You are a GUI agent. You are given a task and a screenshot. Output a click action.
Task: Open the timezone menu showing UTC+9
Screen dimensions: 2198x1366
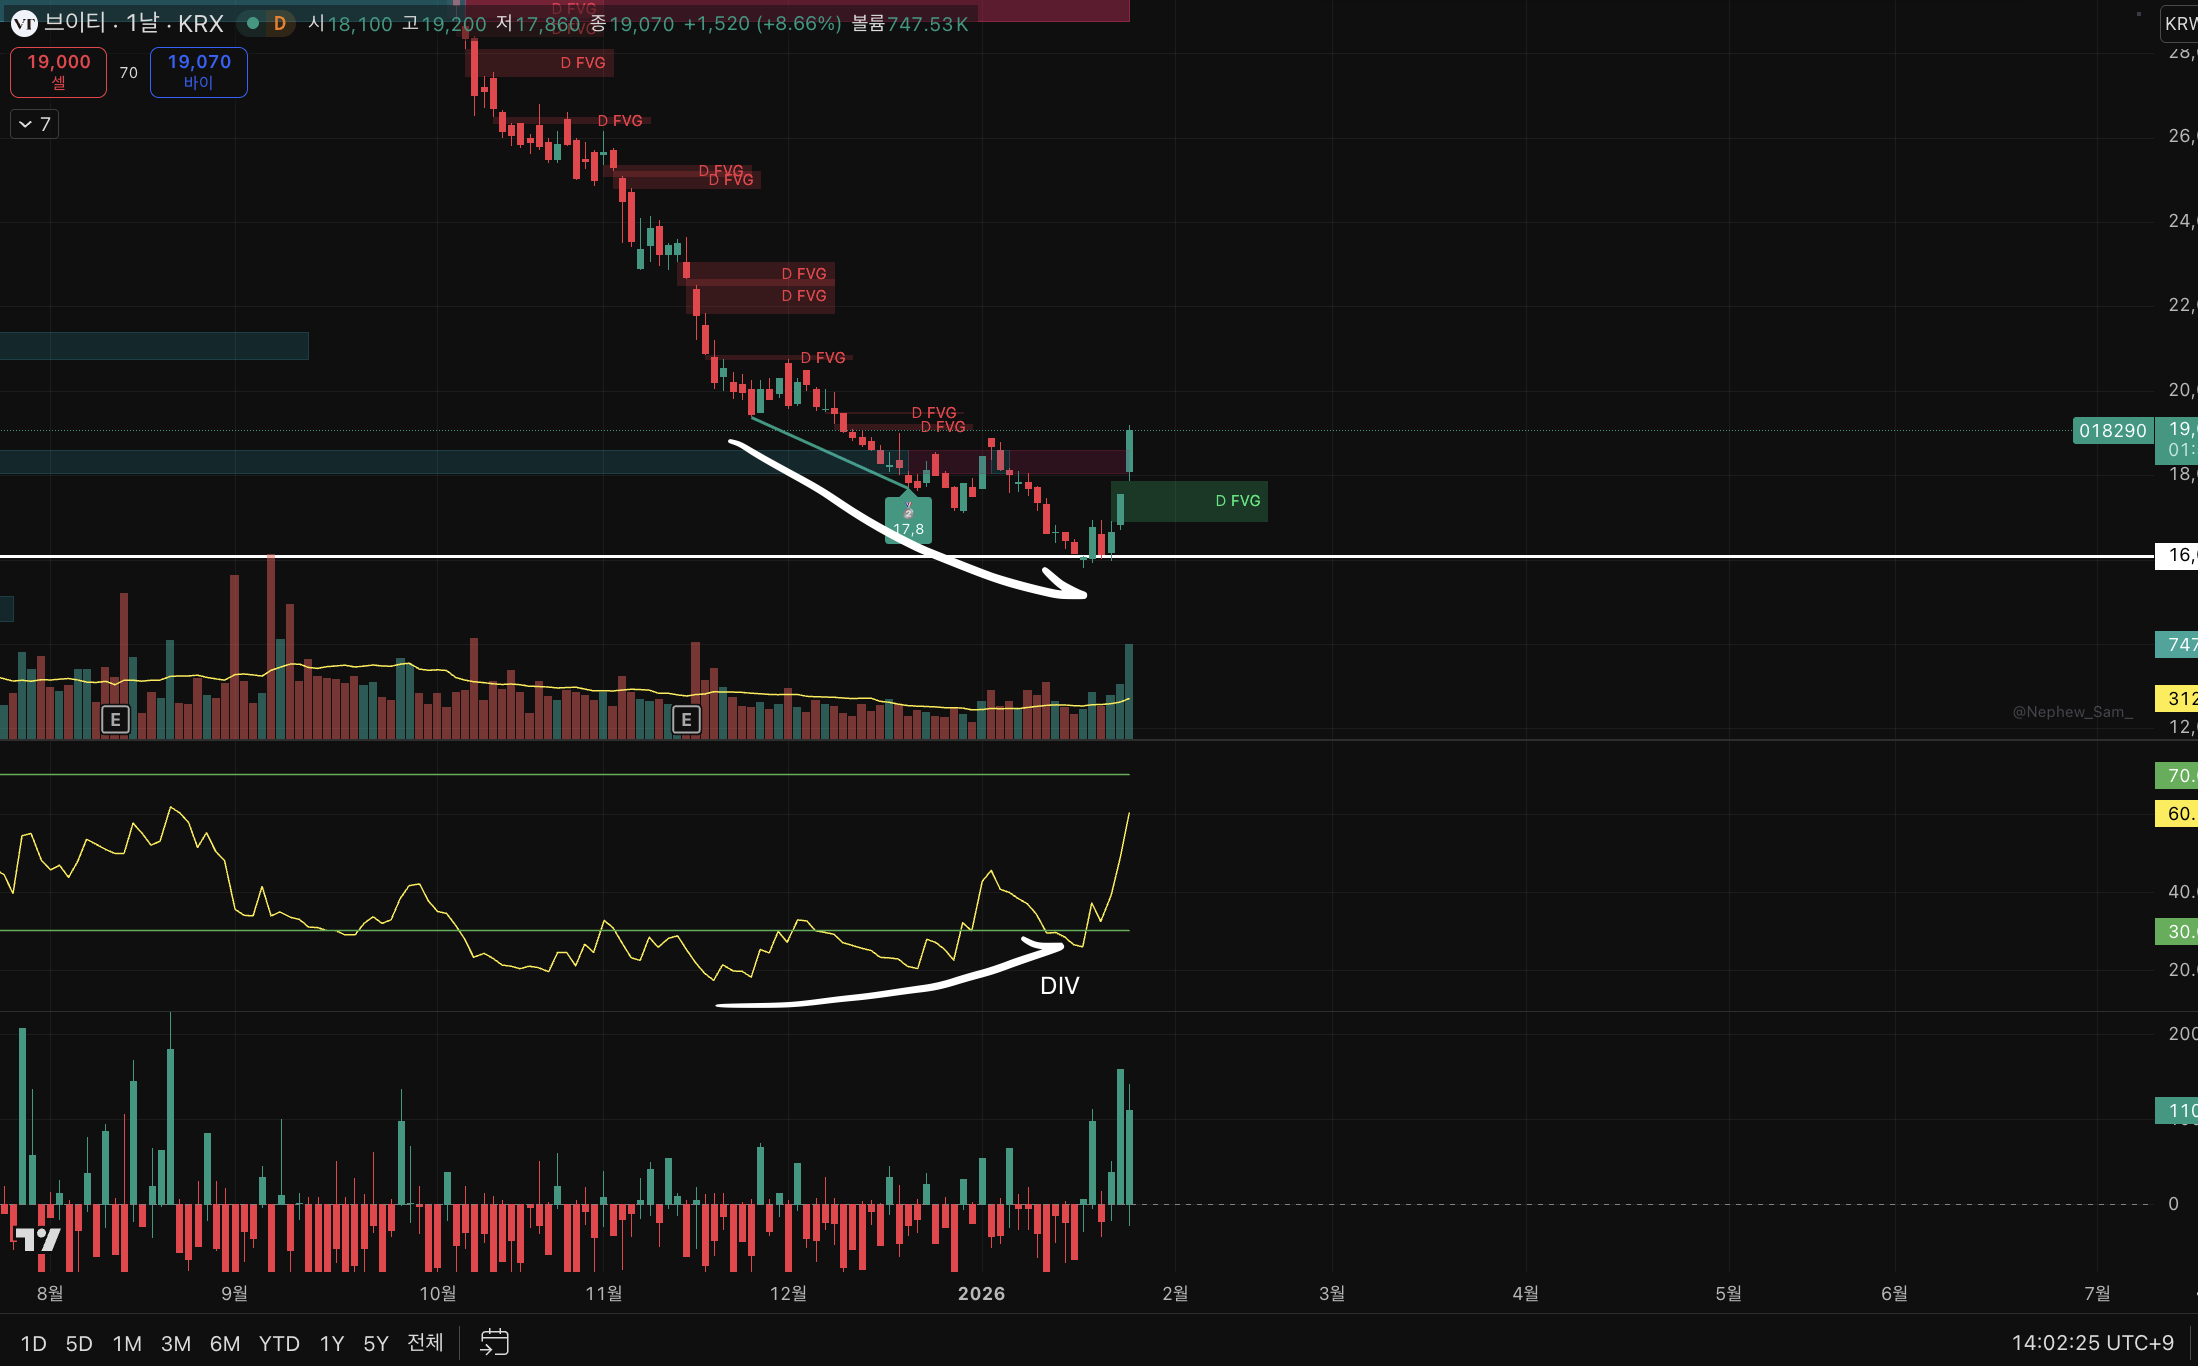click(2092, 1342)
